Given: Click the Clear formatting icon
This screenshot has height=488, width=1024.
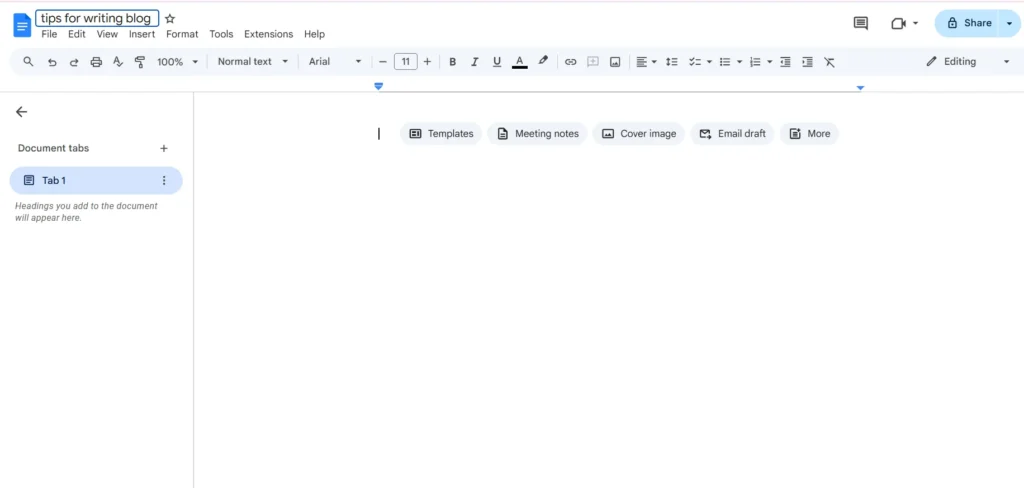Looking at the screenshot, I should pyautogui.click(x=829, y=62).
